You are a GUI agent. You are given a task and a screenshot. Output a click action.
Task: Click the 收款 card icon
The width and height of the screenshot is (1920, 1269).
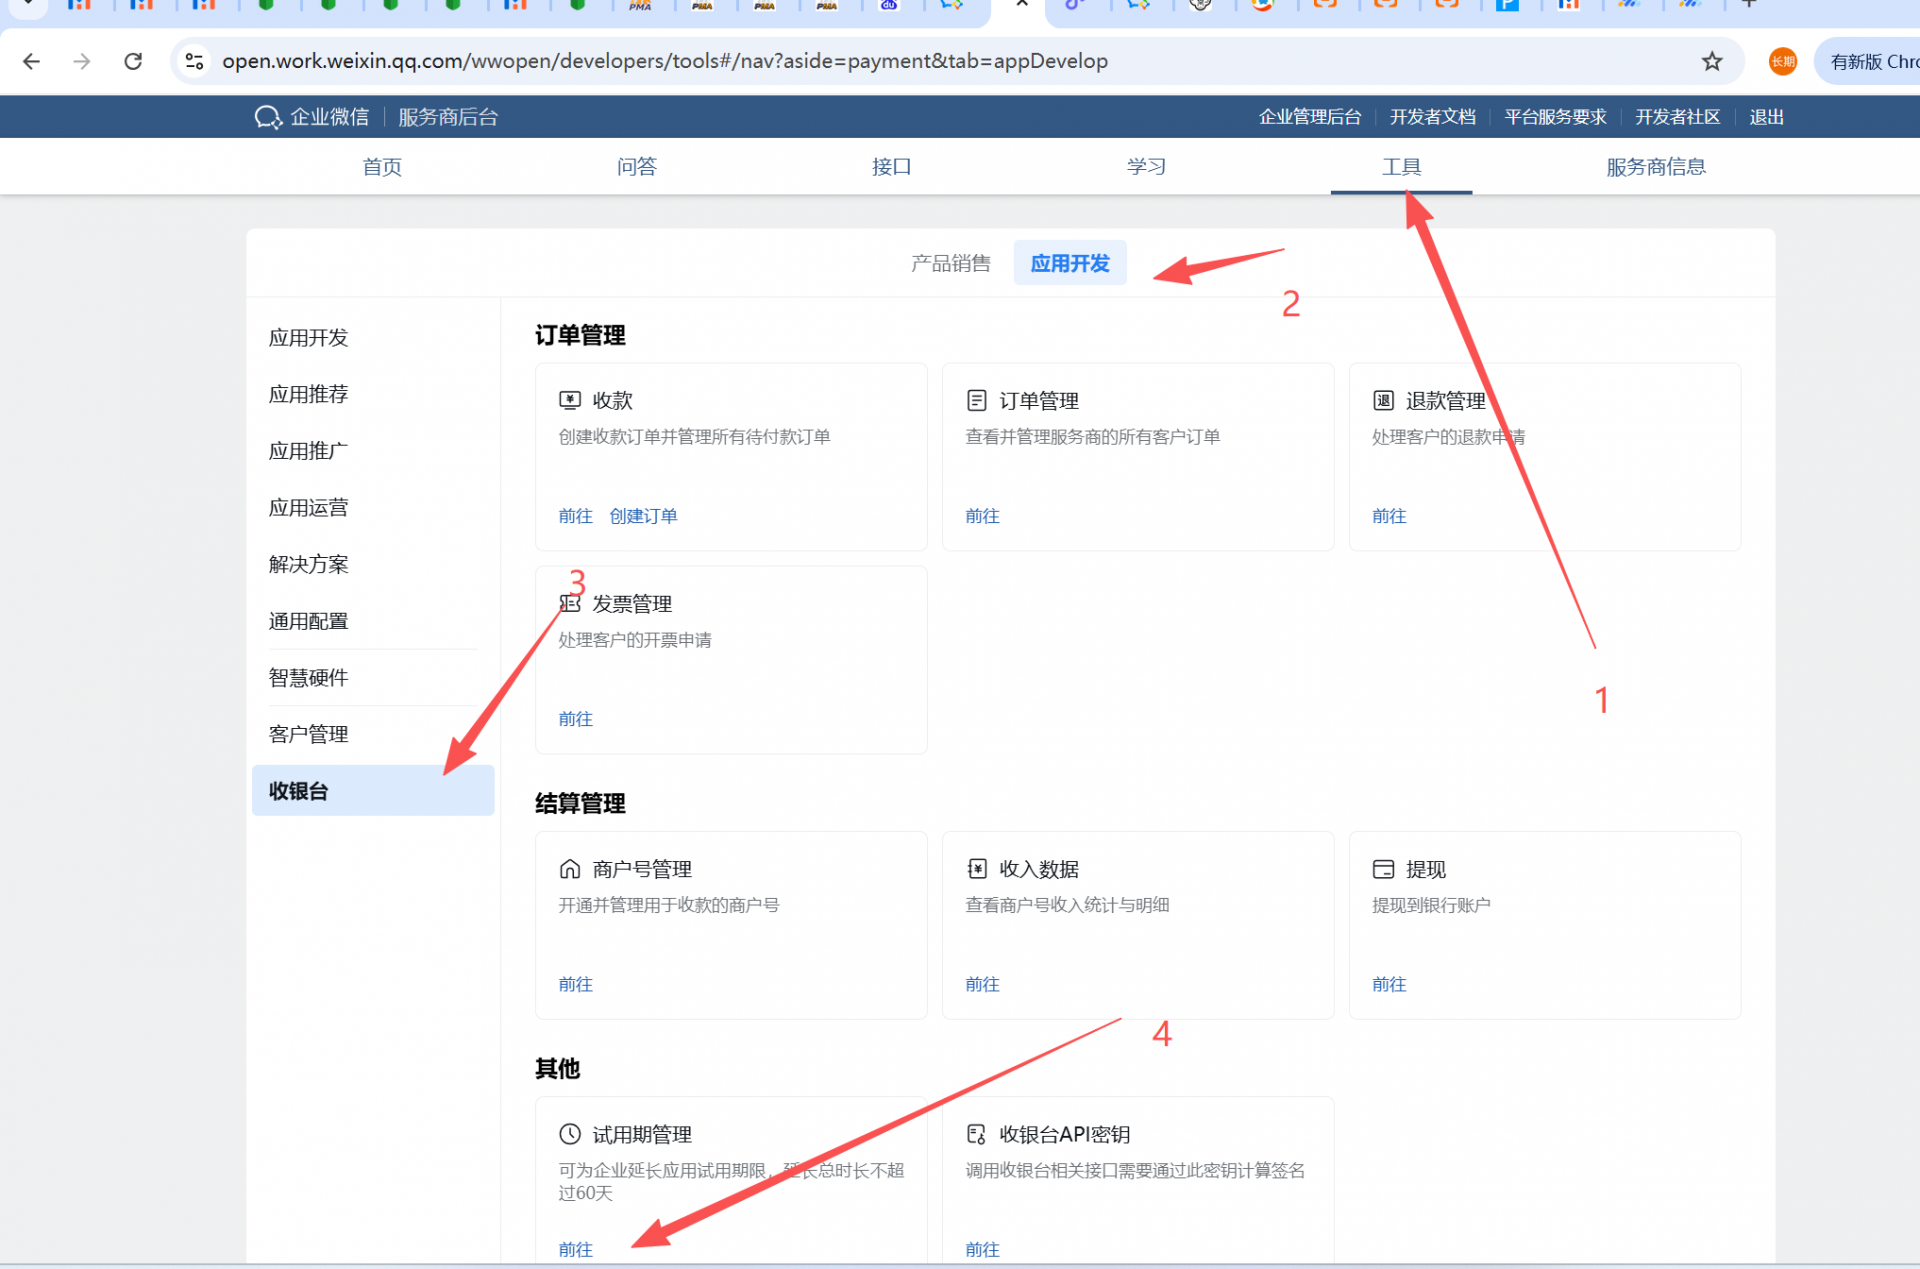[x=569, y=401]
